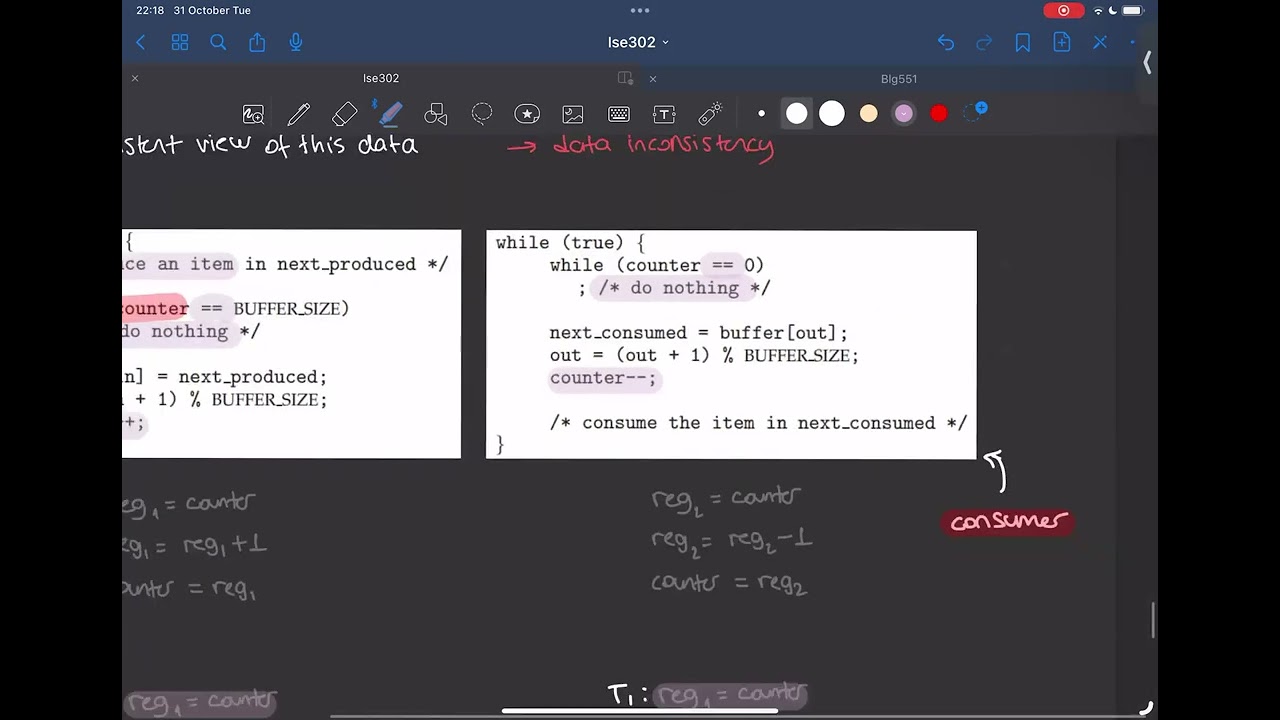The width and height of the screenshot is (1280, 720).
Task: Choose the largest stroke thickness
Action: (x=832, y=114)
